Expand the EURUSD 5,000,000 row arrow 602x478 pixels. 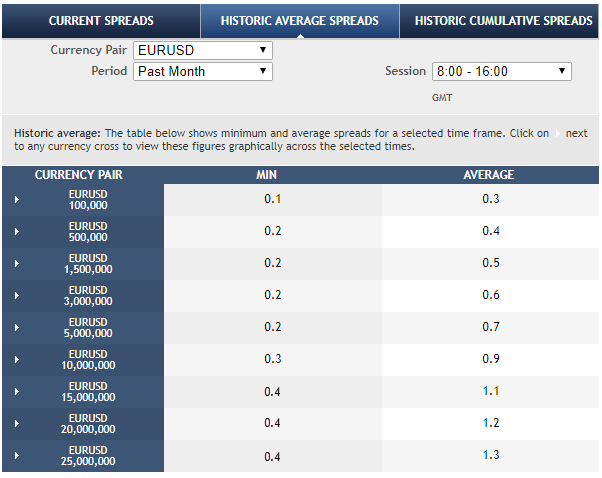click(17, 328)
